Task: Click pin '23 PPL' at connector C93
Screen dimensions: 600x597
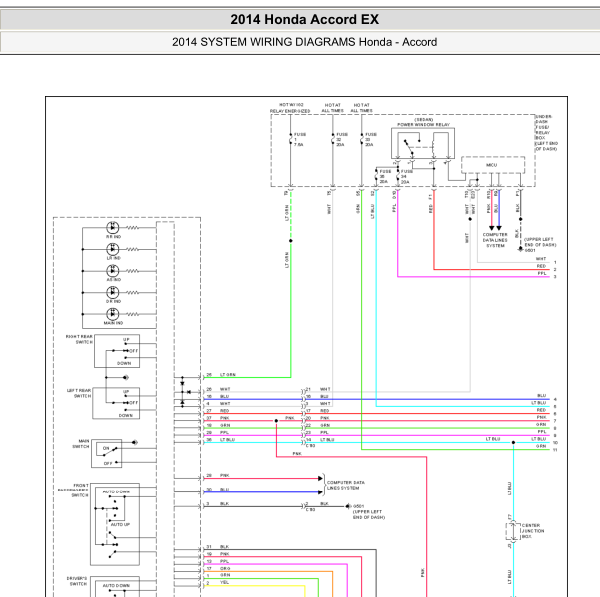Action: click(x=317, y=432)
